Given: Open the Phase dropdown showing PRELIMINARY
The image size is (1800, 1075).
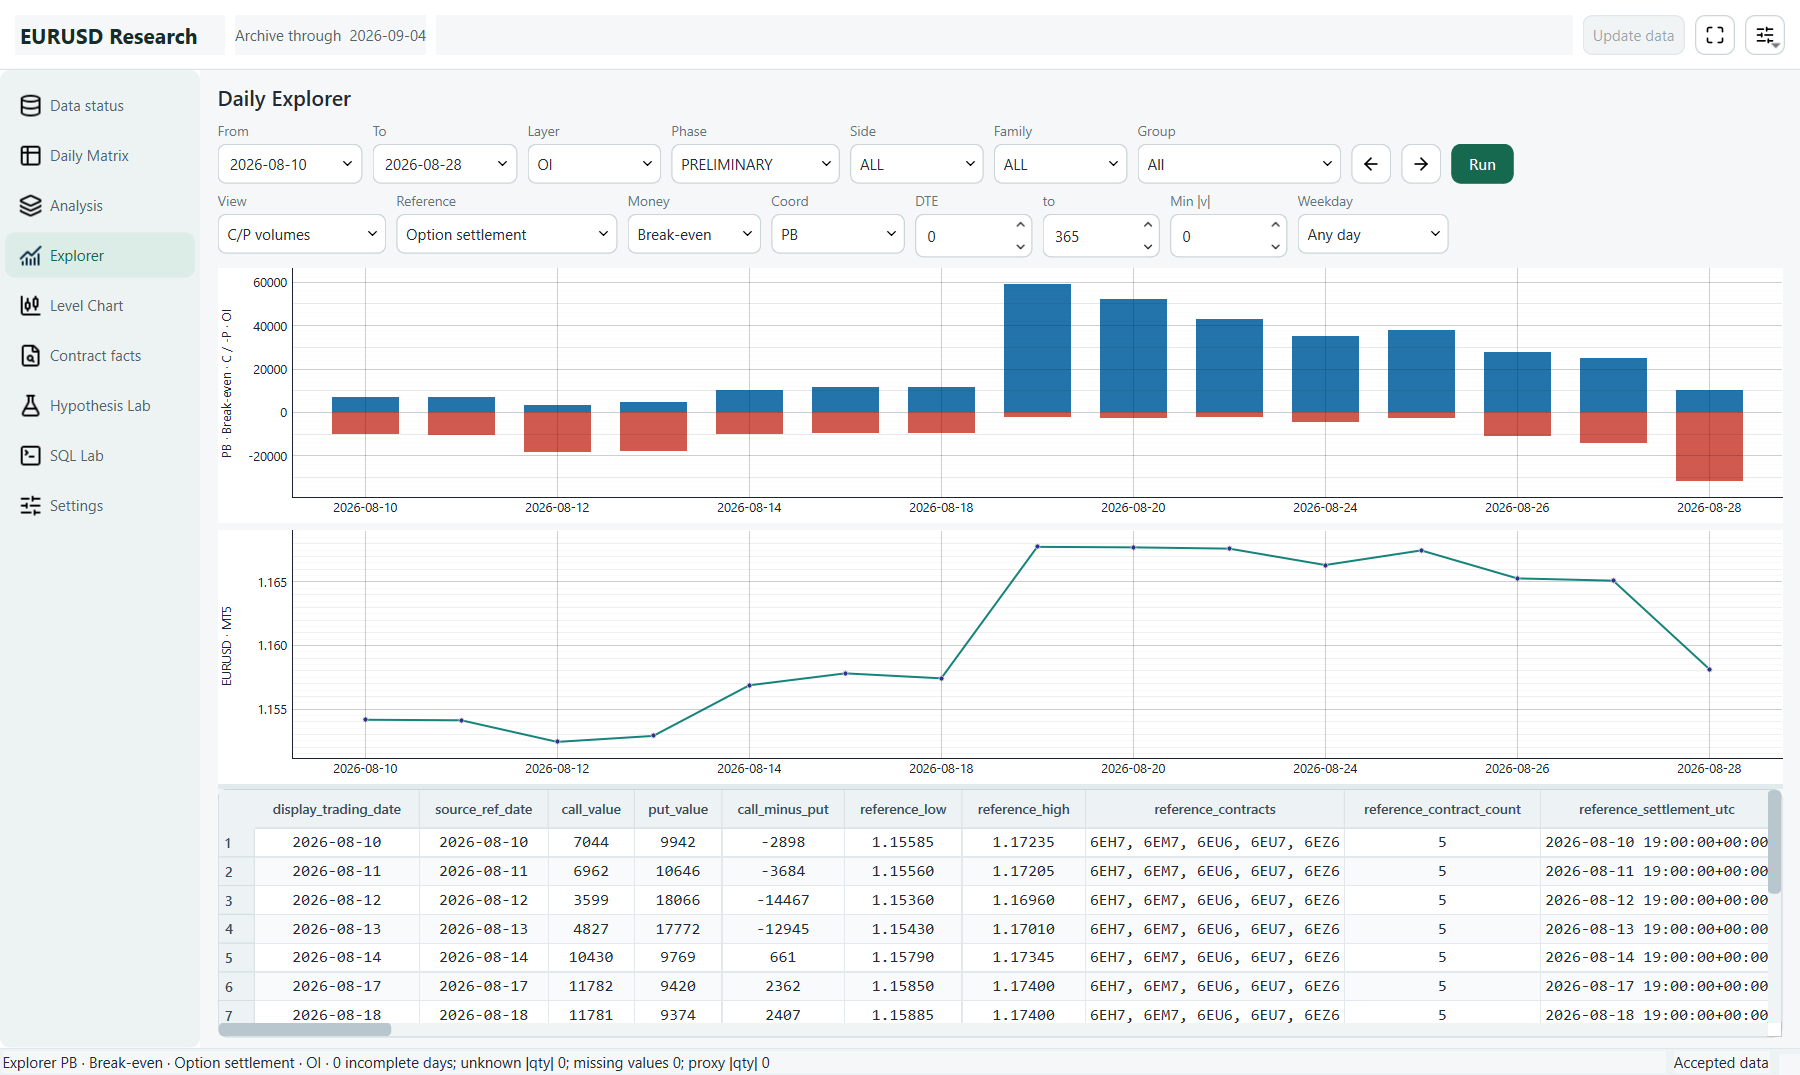Looking at the screenshot, I should pyautogui.click(x=755, y=164).
